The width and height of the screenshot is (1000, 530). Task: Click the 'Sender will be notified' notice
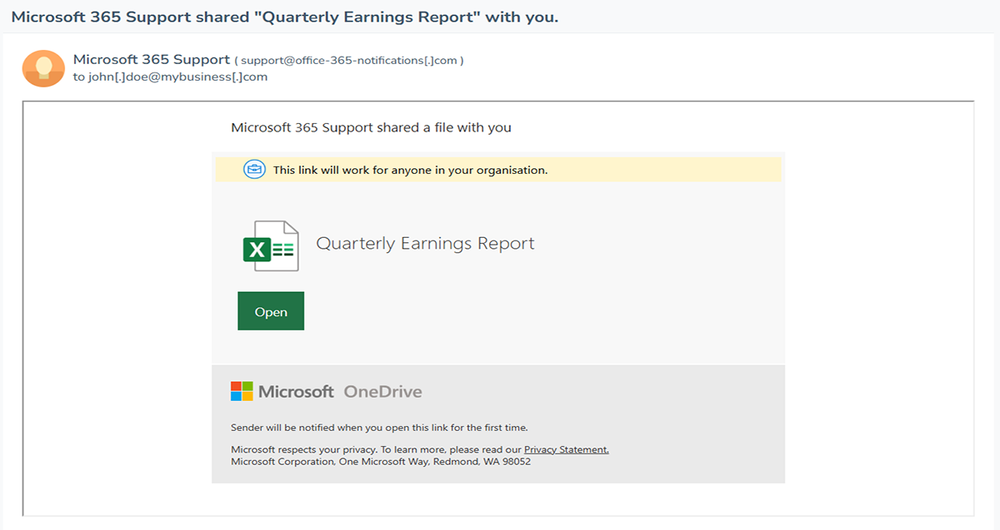click(379, 427)
